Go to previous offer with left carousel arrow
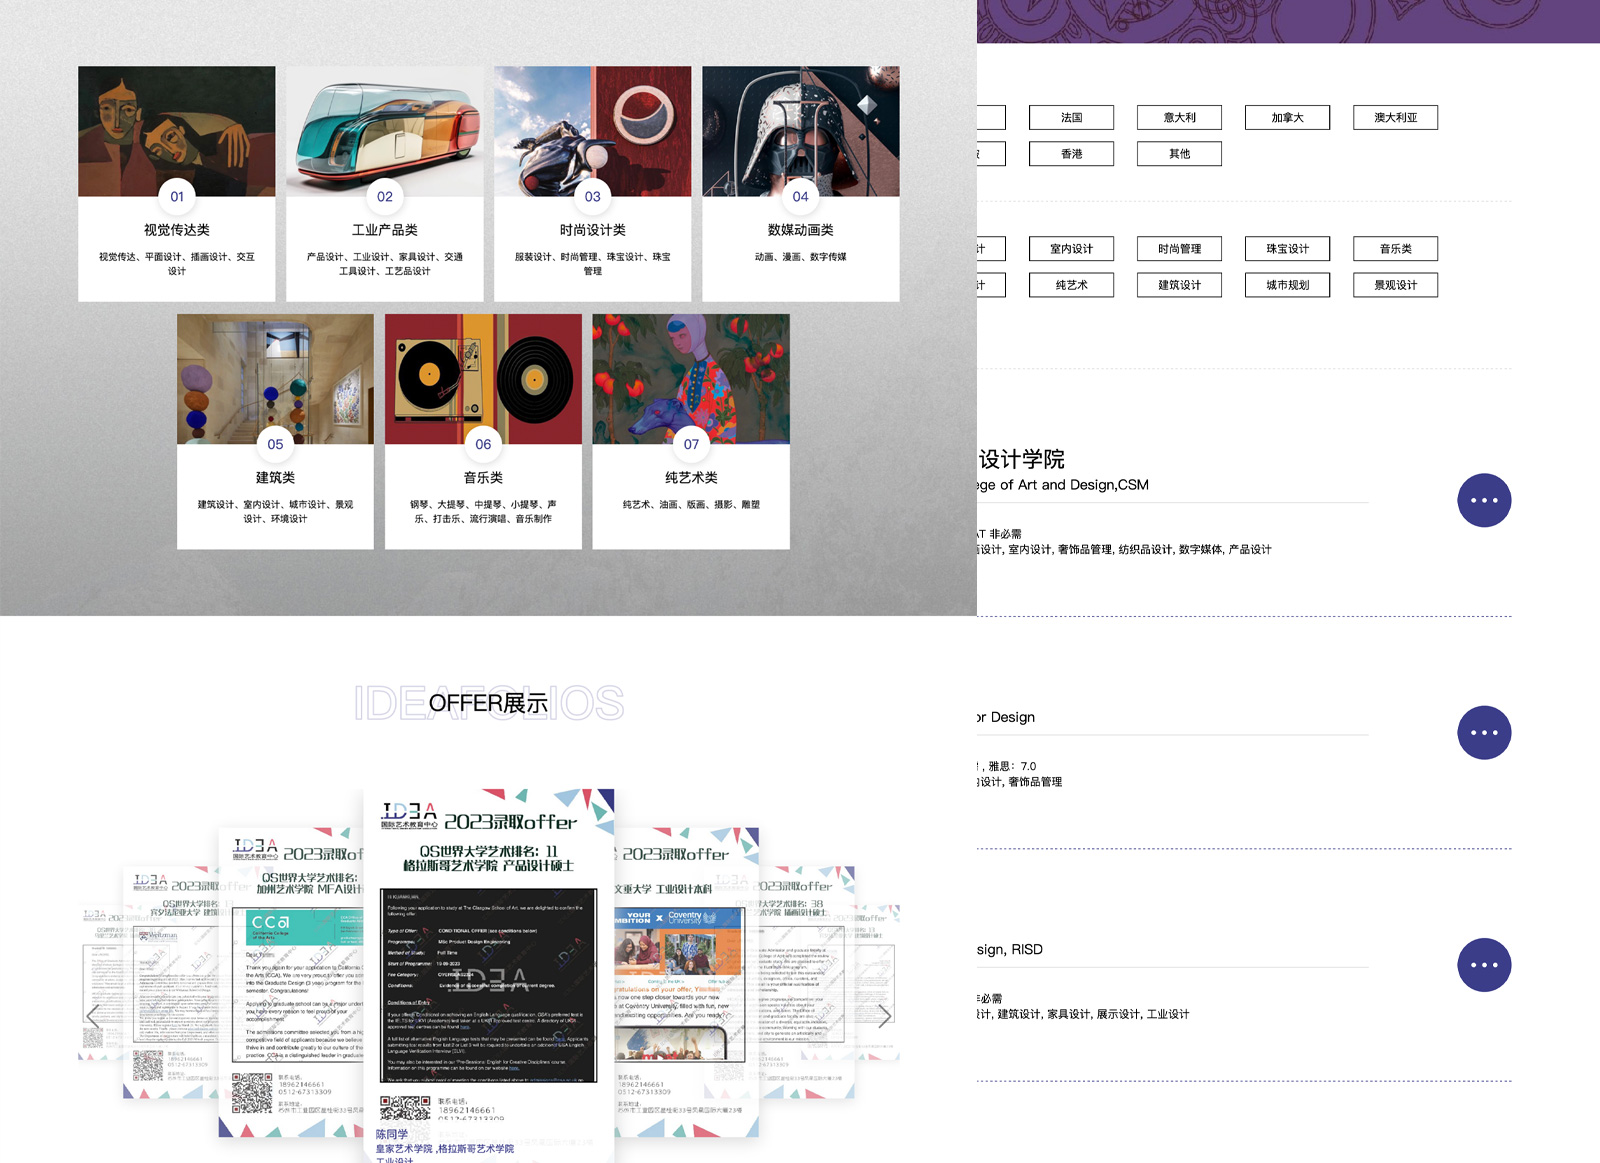 [94, 1016]
